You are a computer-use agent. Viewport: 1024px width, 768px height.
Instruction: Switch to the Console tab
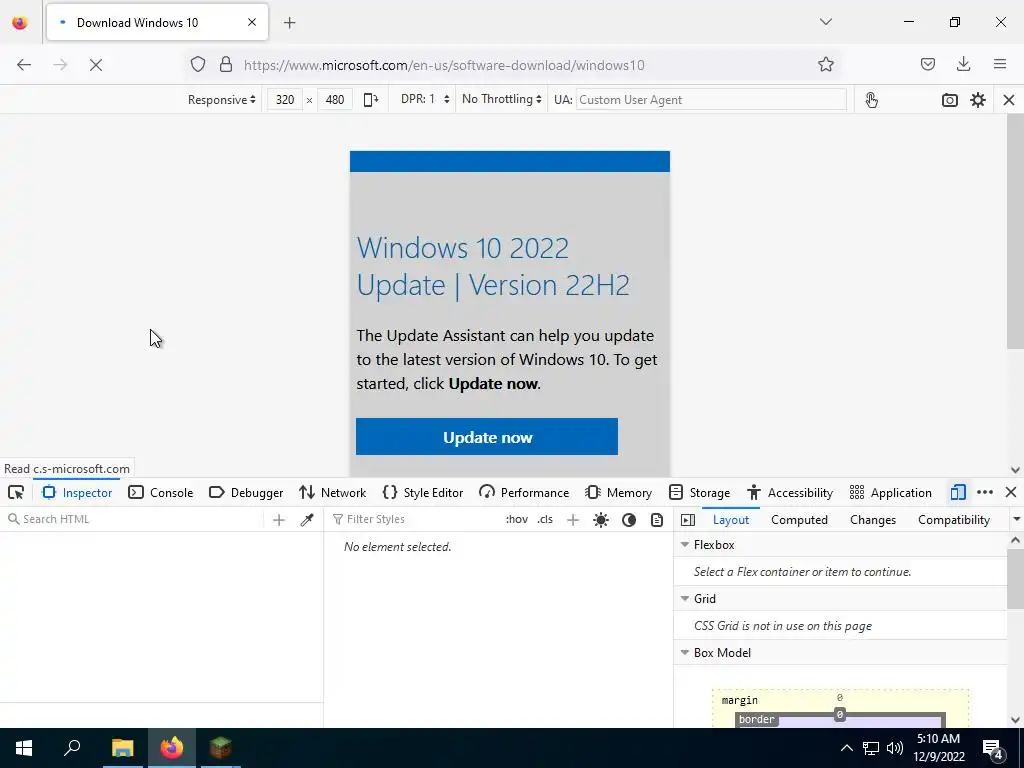(x=161, y=492)
